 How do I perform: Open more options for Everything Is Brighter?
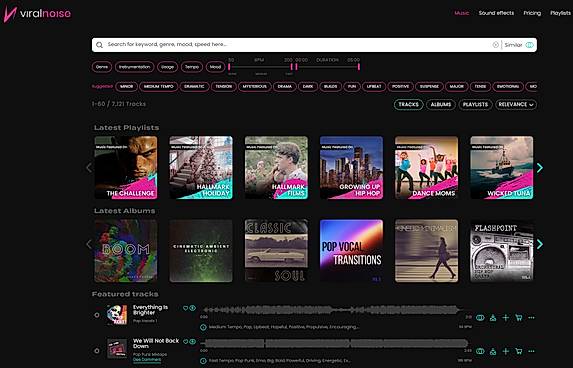tap(531, 318)
